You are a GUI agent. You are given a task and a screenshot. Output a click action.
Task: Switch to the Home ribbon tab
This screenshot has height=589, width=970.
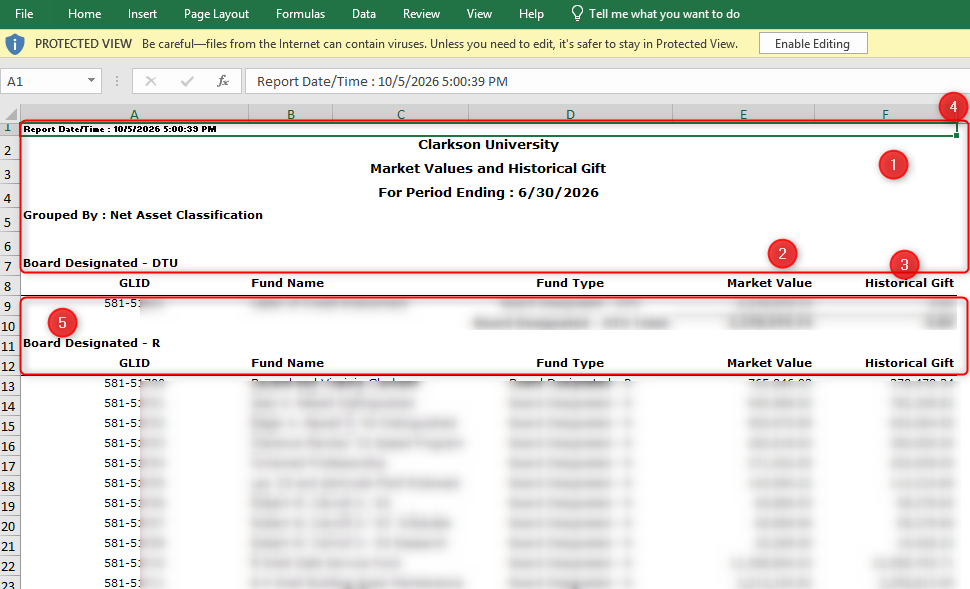pos(84,14)
